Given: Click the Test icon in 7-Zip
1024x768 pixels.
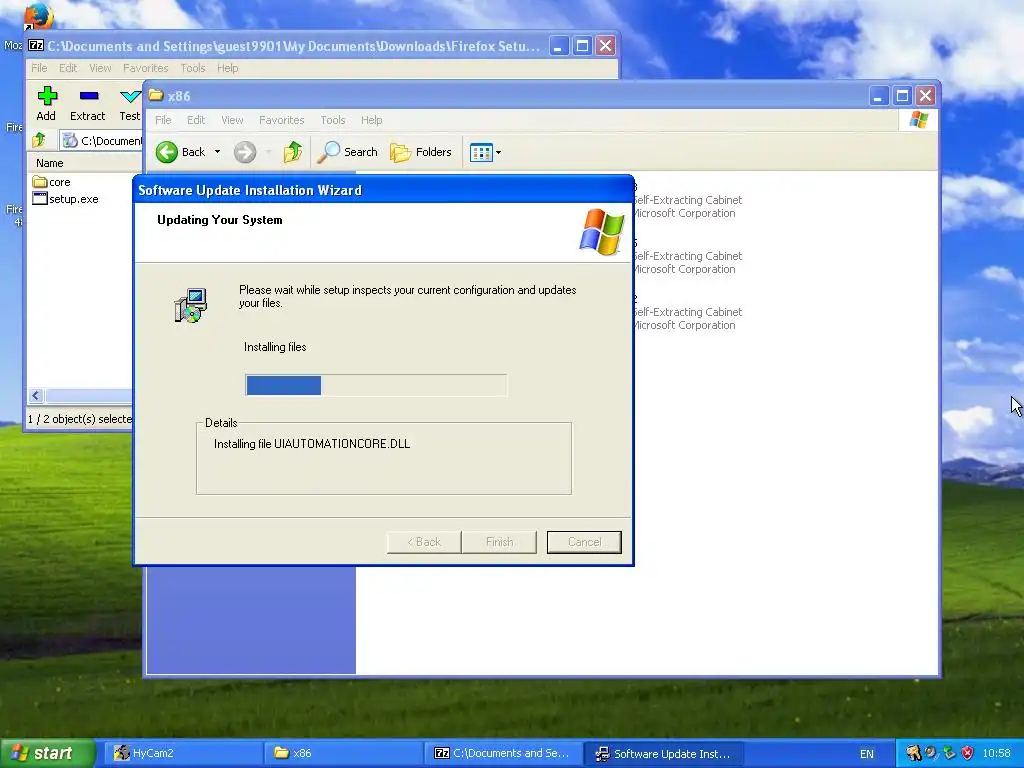Looking at the screenshot, I should [x=129, y=103].
